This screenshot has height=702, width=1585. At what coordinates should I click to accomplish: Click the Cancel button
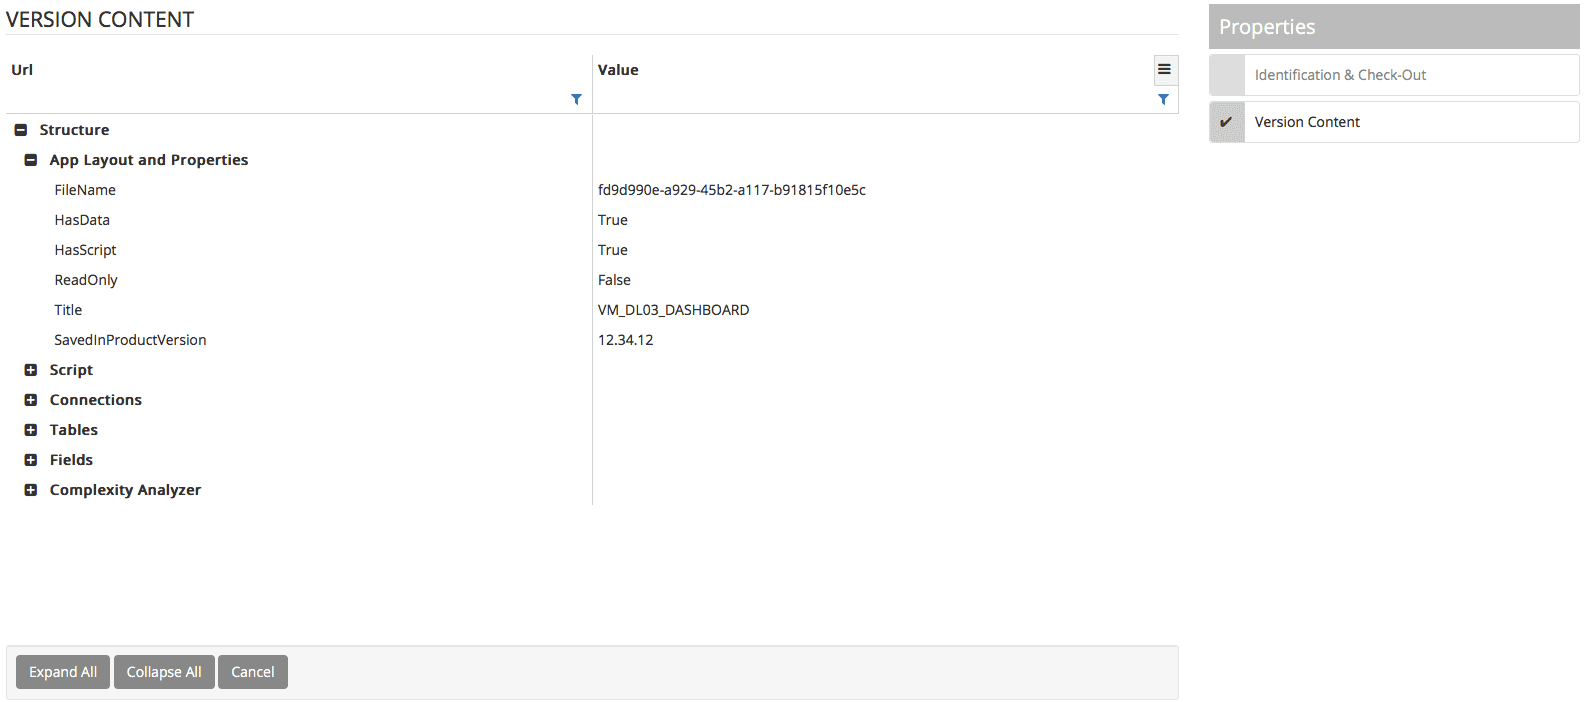coord(252,672)
